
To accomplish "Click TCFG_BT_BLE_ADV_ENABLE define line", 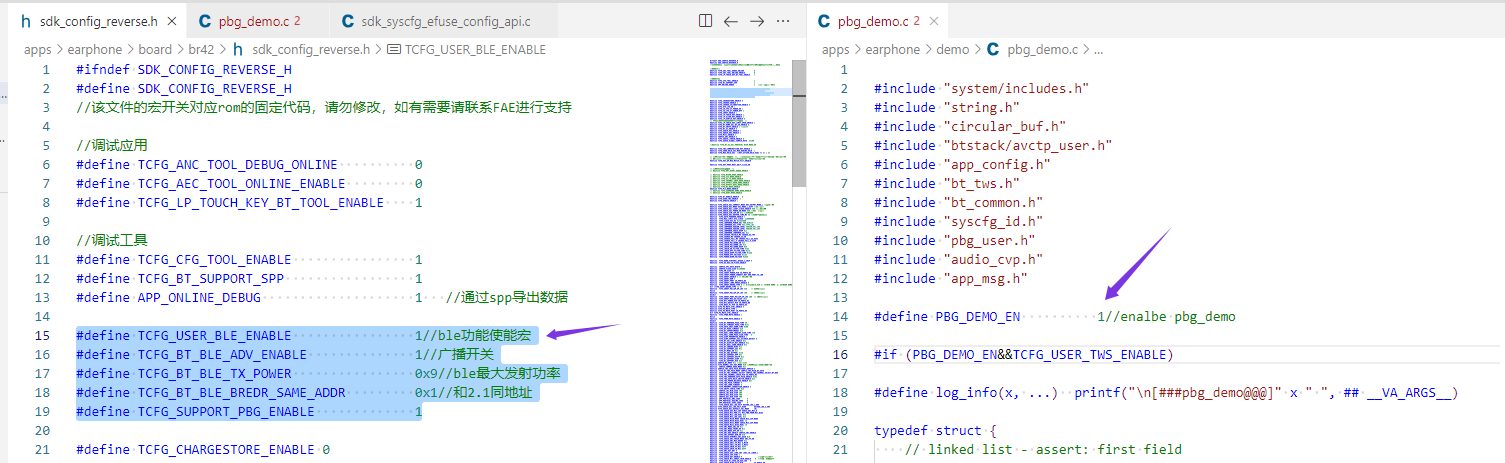I will (286, 354).
